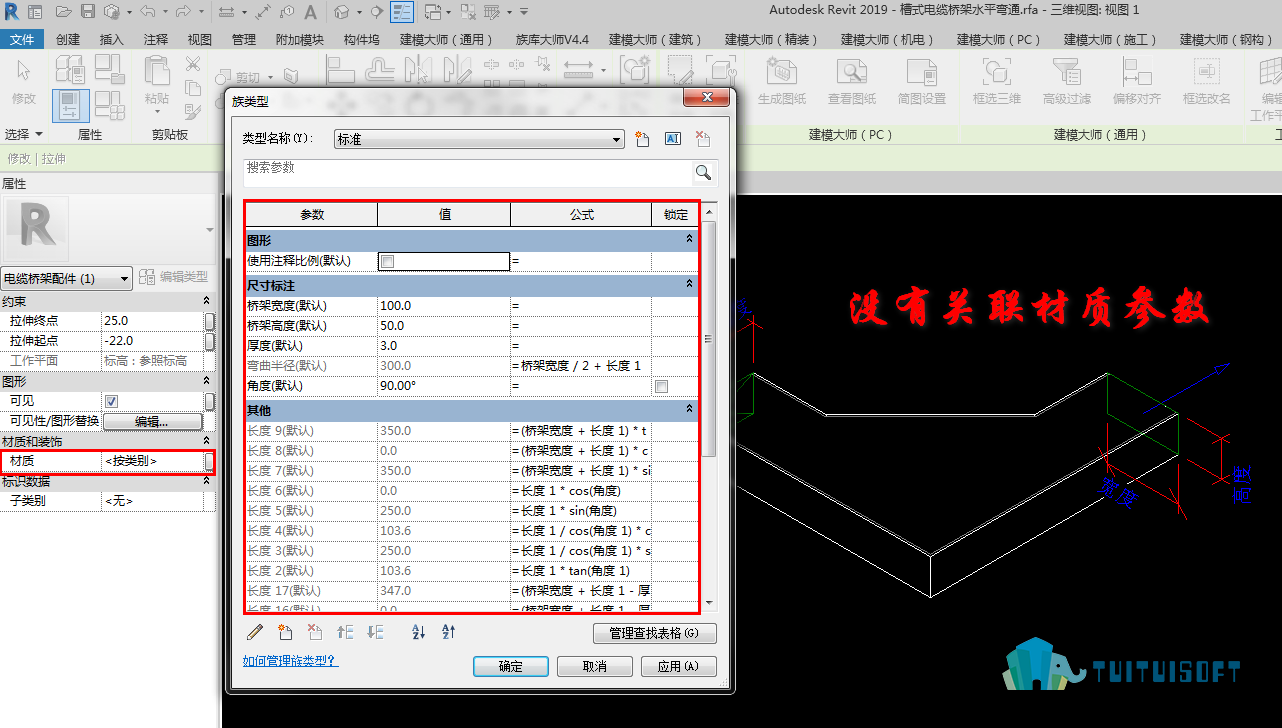Image resolution: width=1282 pixels, height=728 pixels.
Task: Tick the 使用注释比例 value checkbox
Action: pos(388,261)
